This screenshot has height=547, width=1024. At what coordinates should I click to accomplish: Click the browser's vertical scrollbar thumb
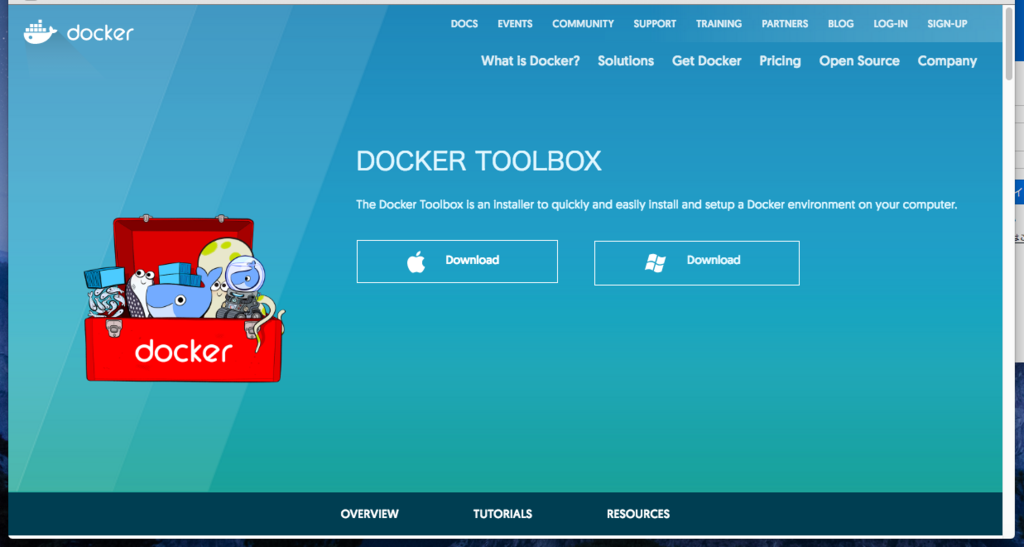tap(1009, 42)
